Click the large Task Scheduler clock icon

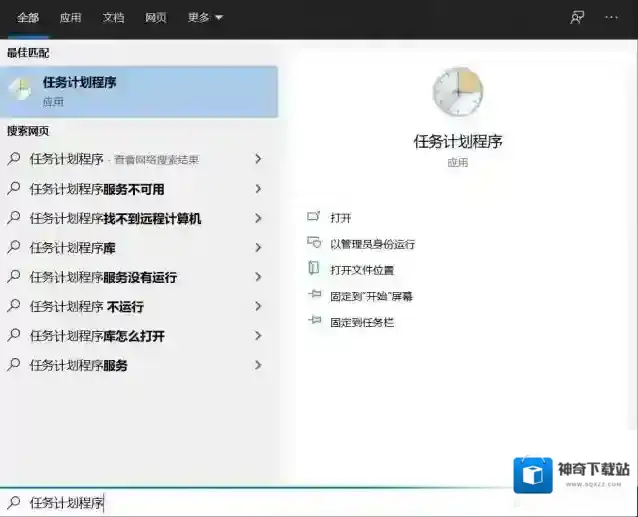pos(457,94)
